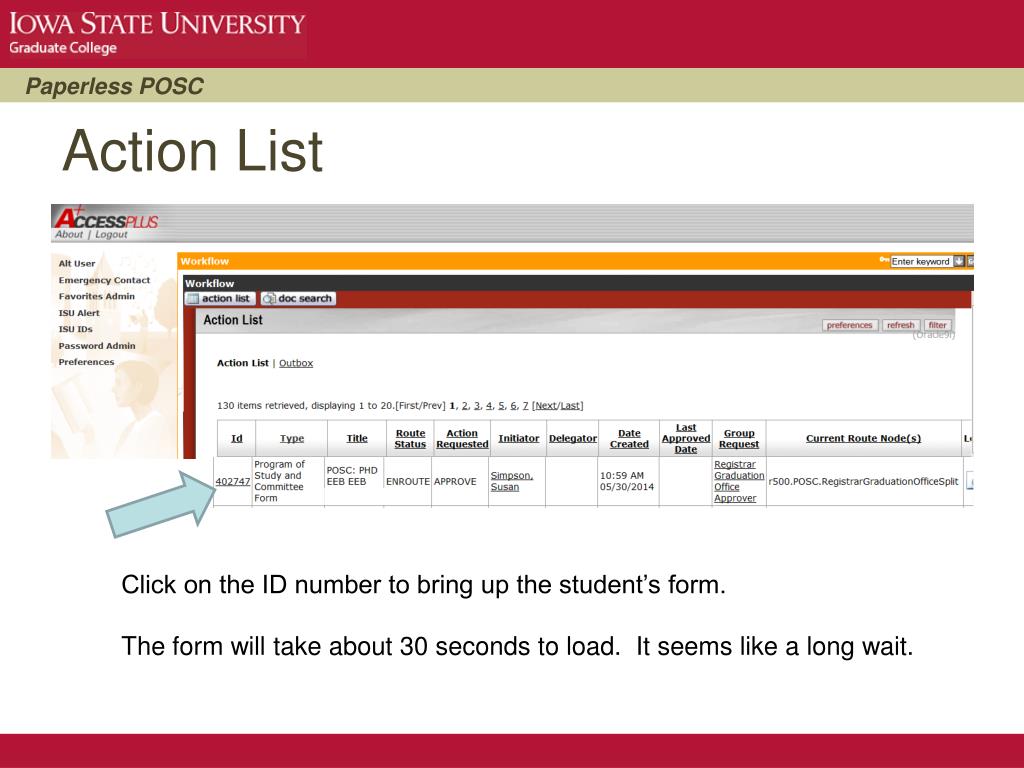Select the APPROVE action cell
The height and width of the screenshot is (768, 1024).
(x=455, y=481)
